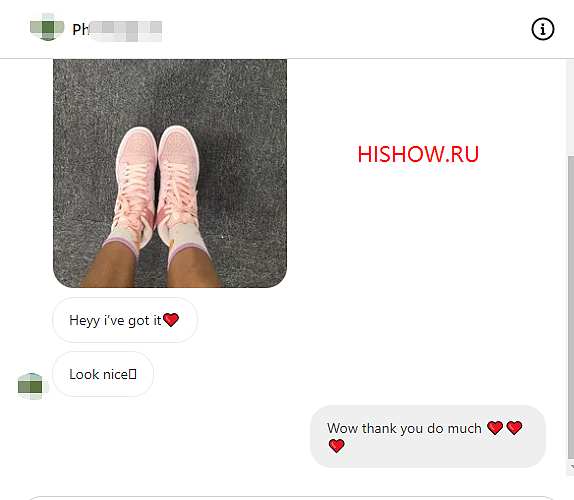Click second heart at end of first line
574x500 pixels.
pos(514,427)
